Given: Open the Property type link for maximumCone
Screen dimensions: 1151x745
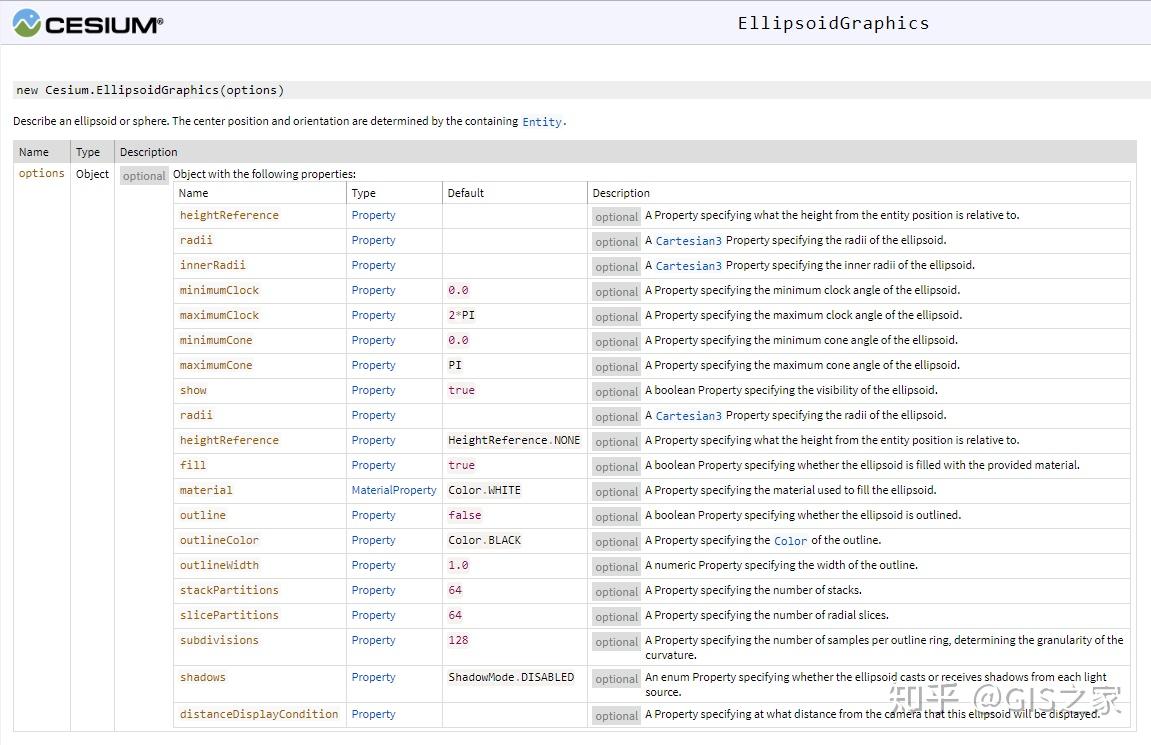Looking at the screenshot, I should tap(373, 365).
